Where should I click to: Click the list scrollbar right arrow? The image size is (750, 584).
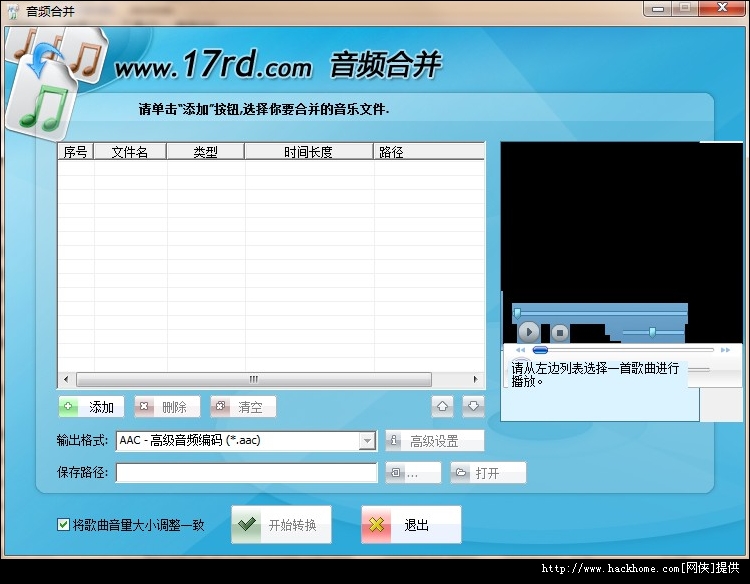tap(475, 379)
